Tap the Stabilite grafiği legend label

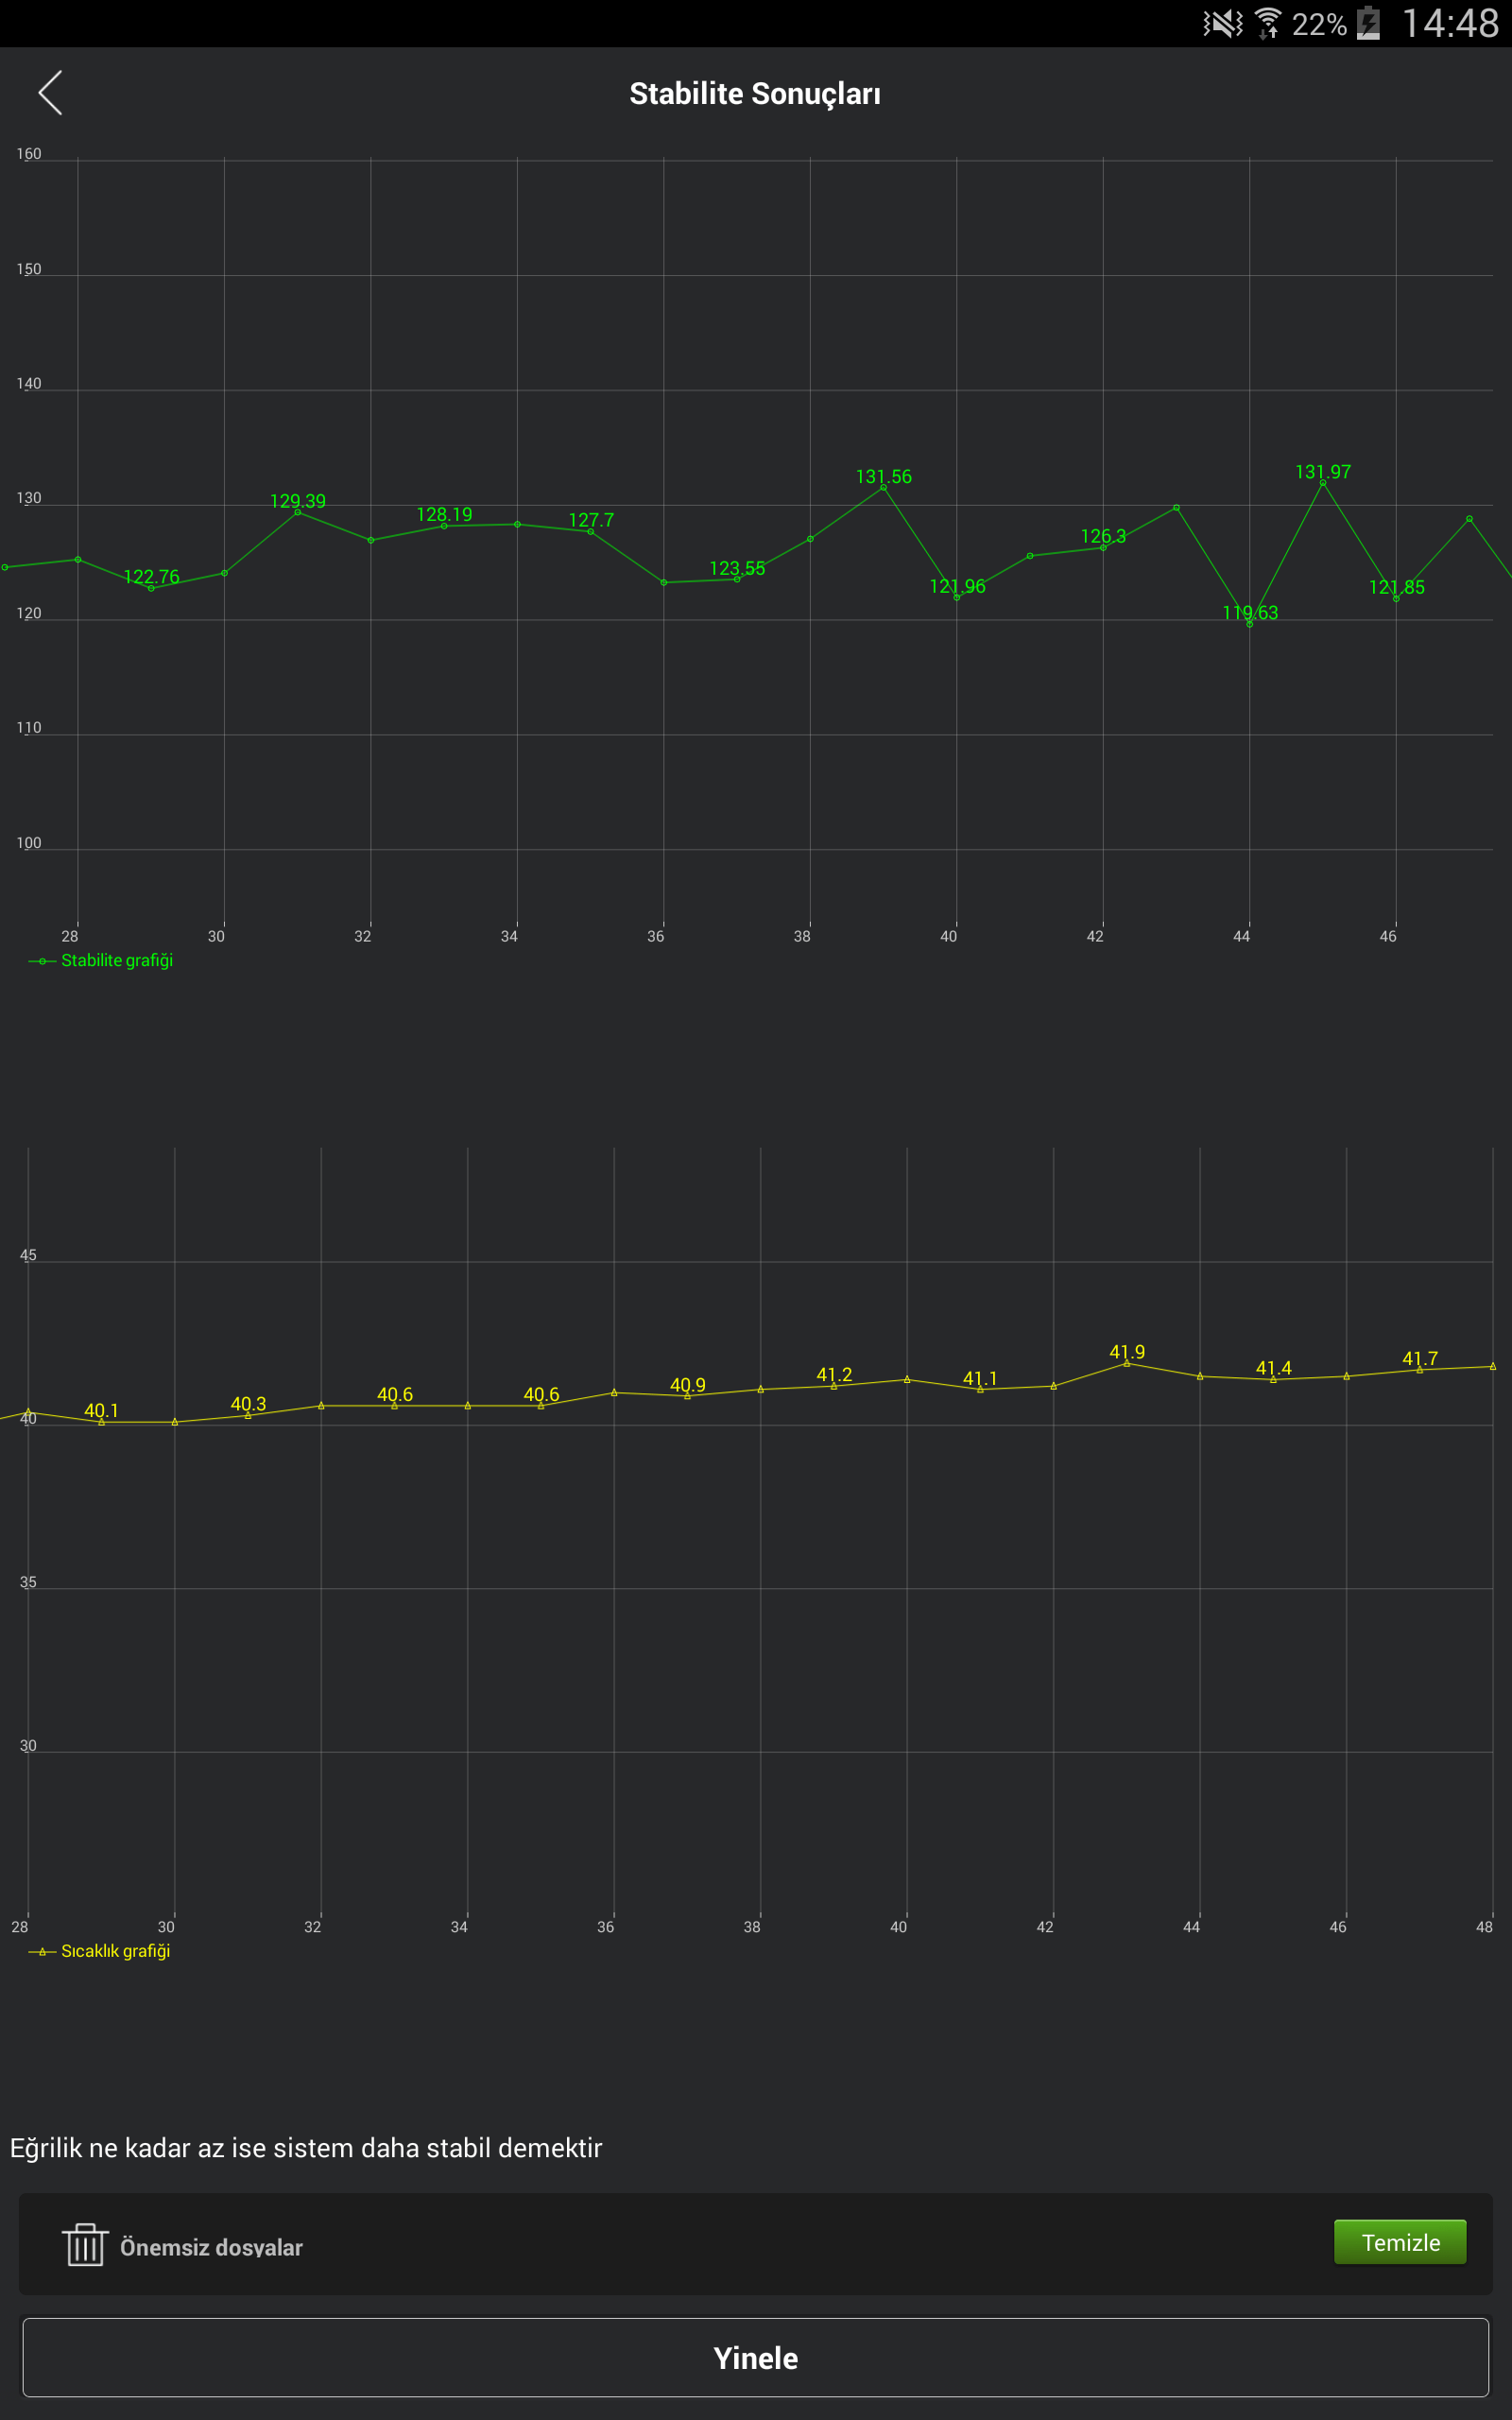tap(117, 960)
